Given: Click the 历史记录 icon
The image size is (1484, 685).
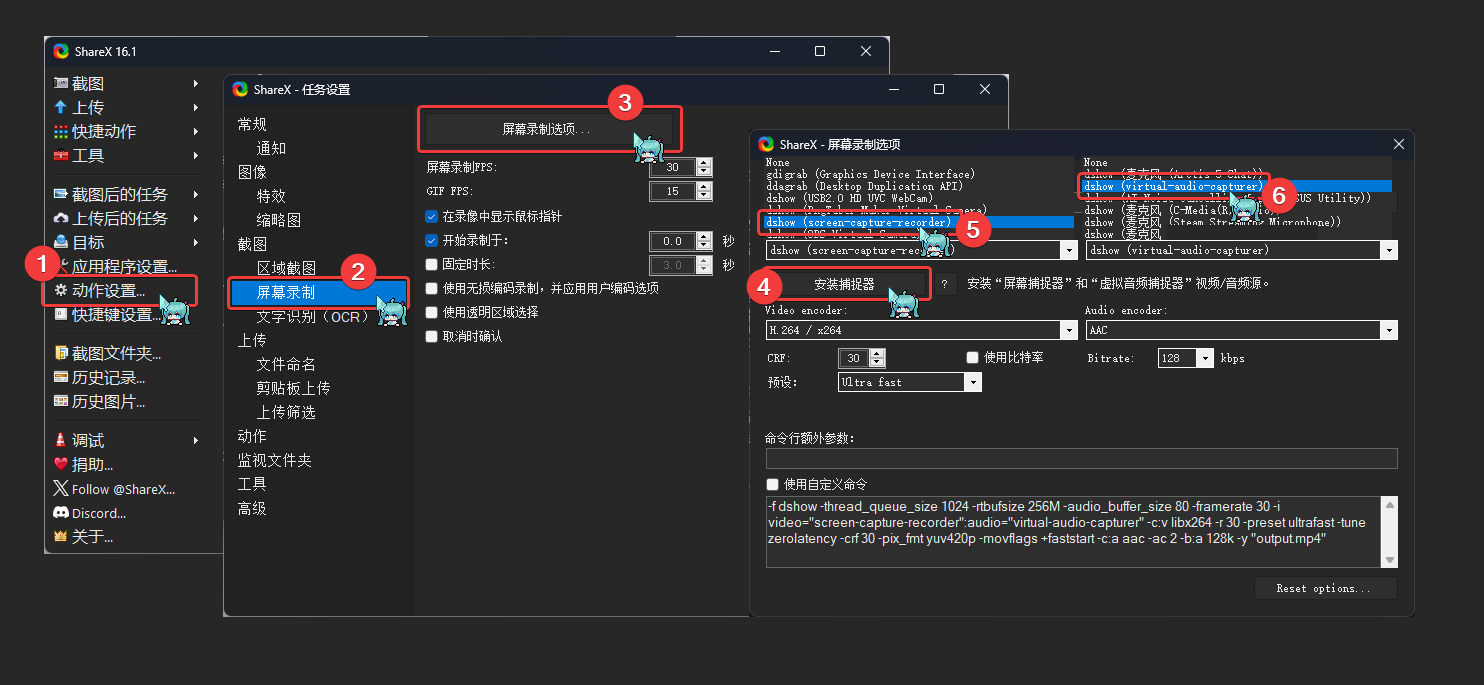Looking at the screenshot, I should [61, 377].
